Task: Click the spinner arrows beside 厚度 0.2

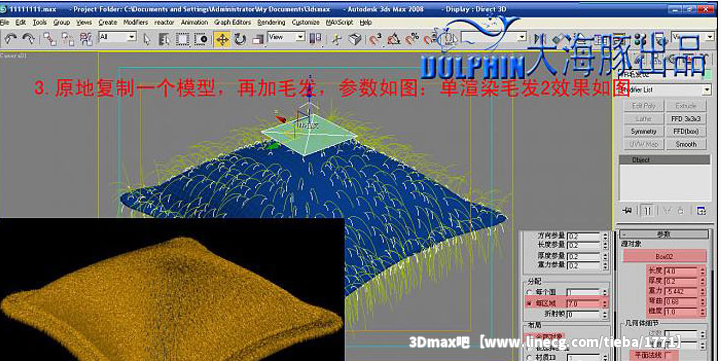Action: pyautogui.click(x=703, y=281)
